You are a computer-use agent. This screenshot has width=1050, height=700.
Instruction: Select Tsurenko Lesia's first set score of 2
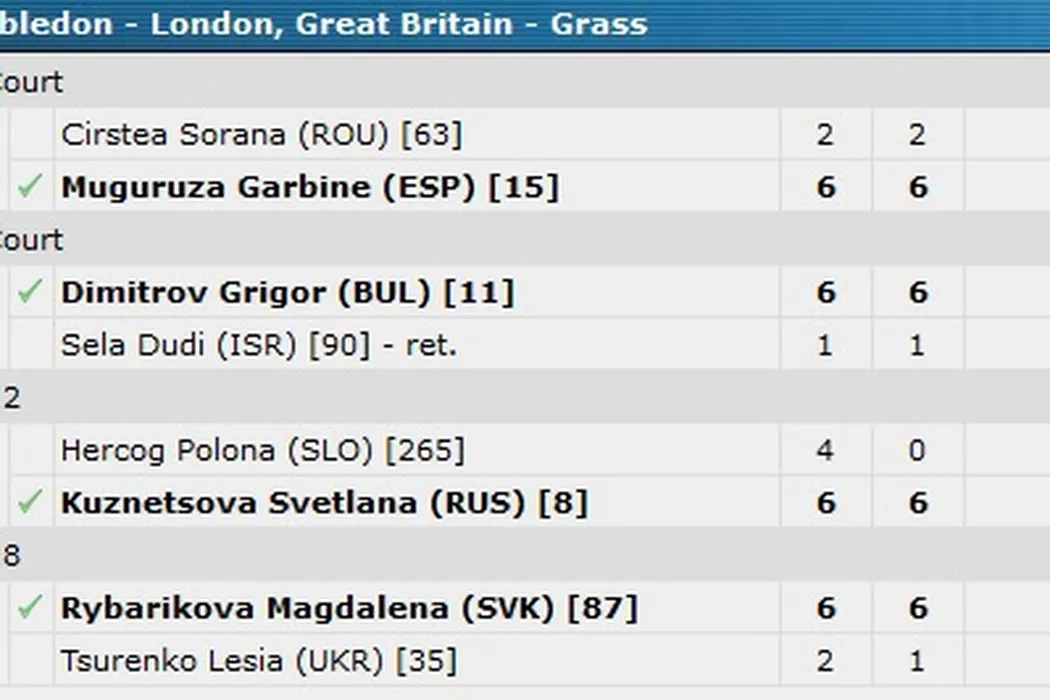pyautogui.click(x=825, y=660)
